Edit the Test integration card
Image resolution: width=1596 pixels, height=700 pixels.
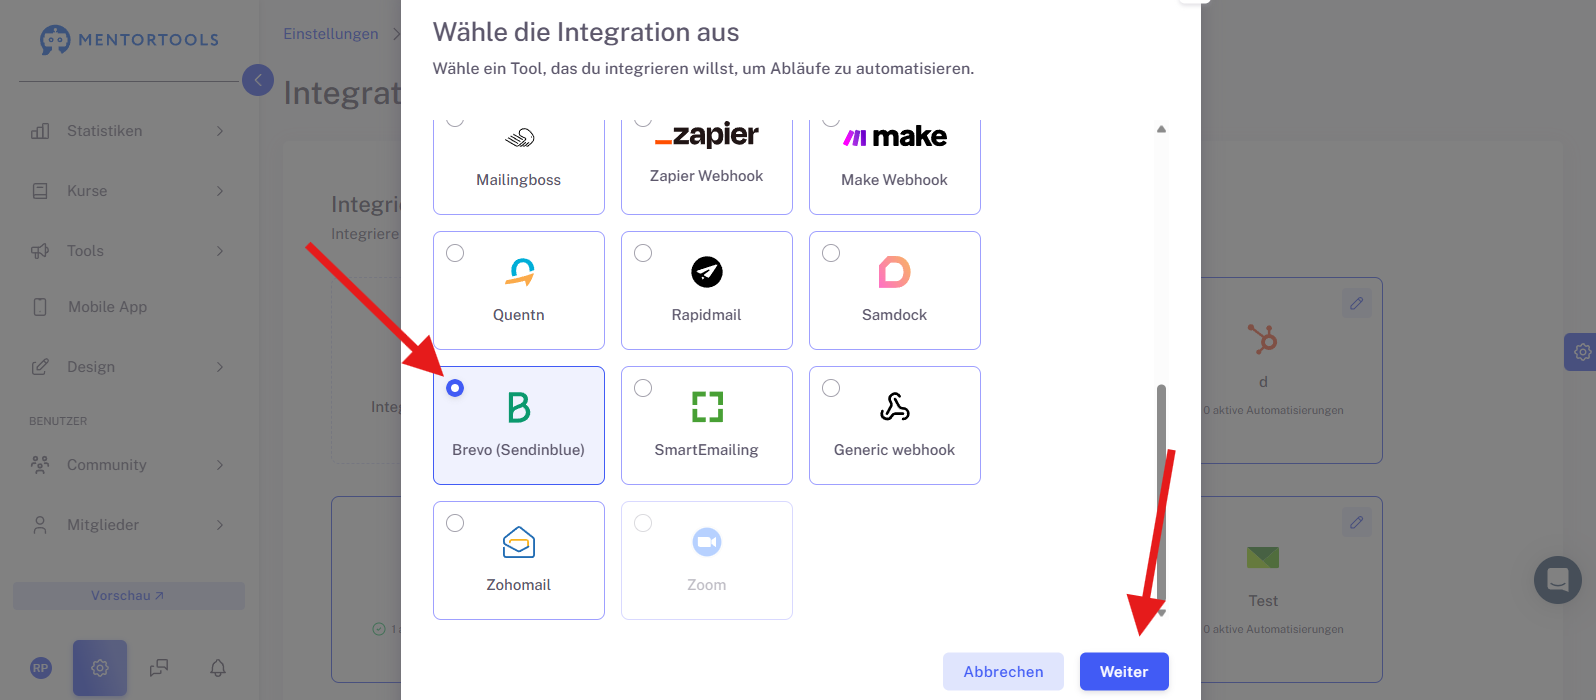pos(1357,522)
